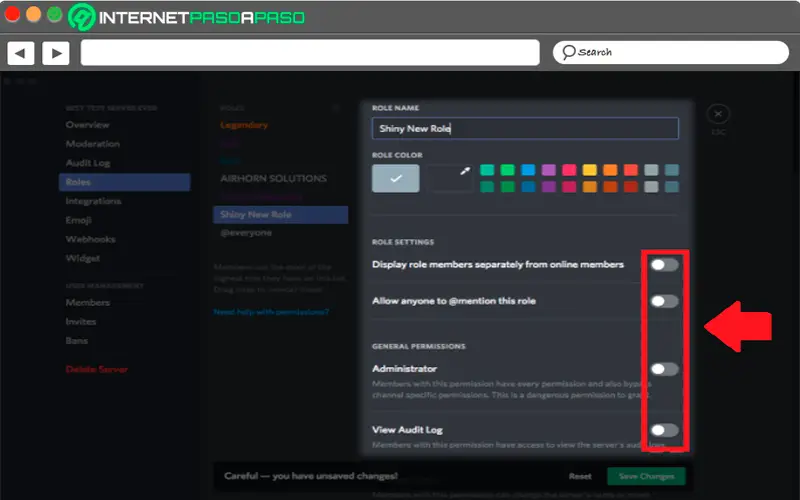Screen dimensions: 800x500
Task: Select the default color swatch with checkmark
Action: tap(395, 178)
